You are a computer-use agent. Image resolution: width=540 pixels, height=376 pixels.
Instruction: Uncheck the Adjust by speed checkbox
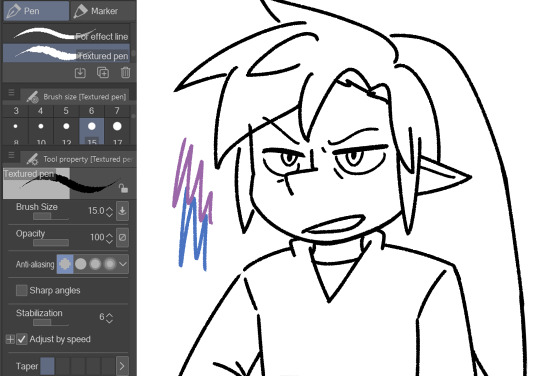coord(22,339)
